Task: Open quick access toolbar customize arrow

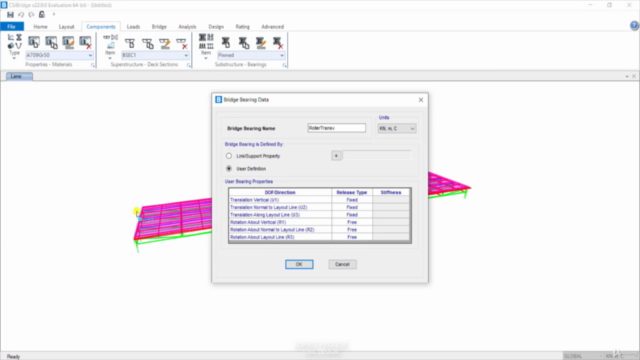Action: click(x=53, y=15)
